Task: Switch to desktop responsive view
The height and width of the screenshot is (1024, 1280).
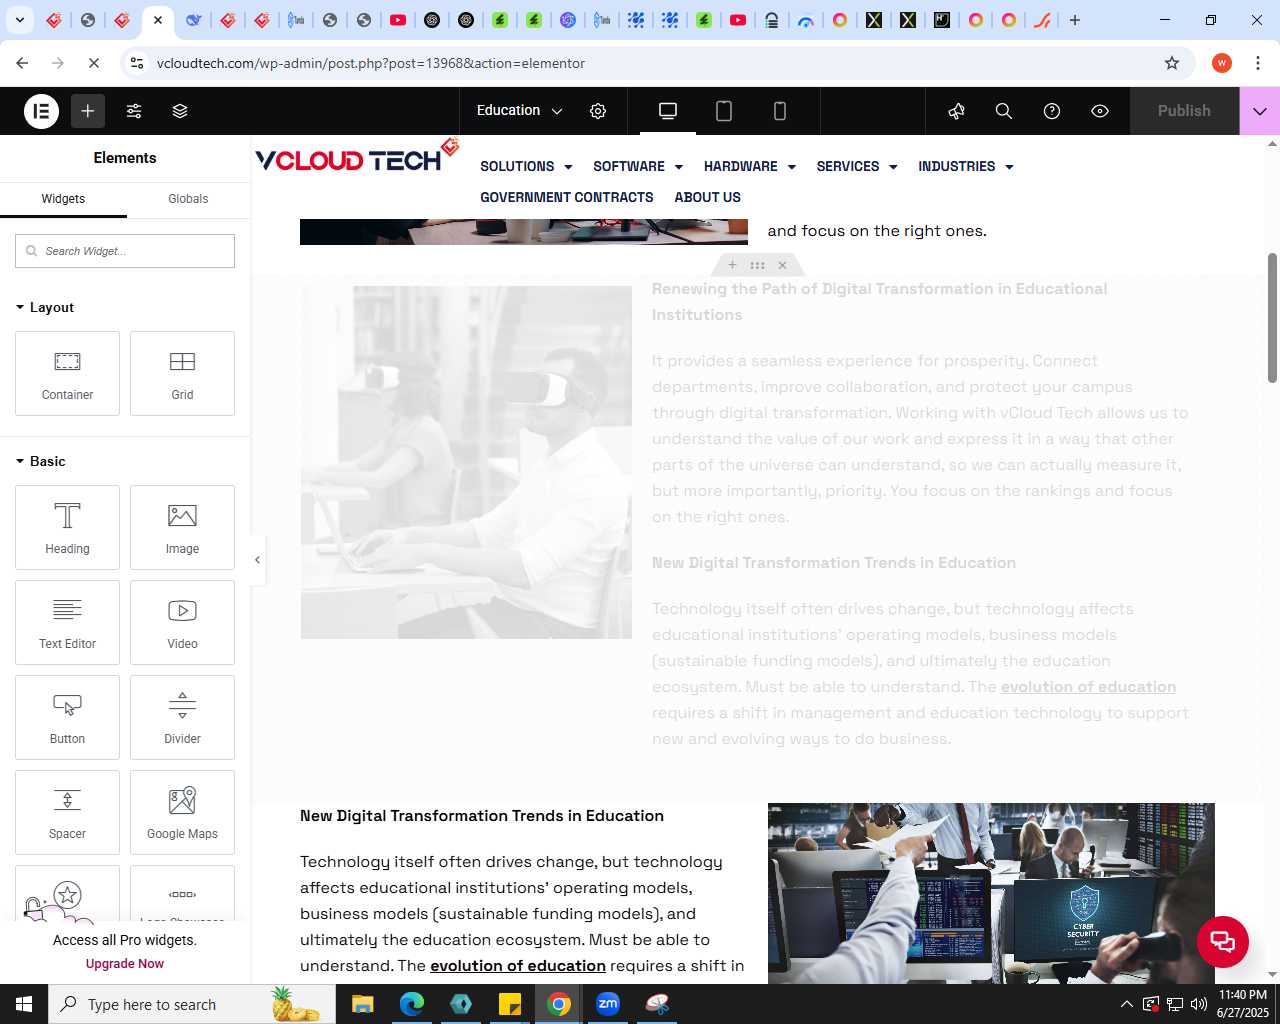Action: pos(668,111)
